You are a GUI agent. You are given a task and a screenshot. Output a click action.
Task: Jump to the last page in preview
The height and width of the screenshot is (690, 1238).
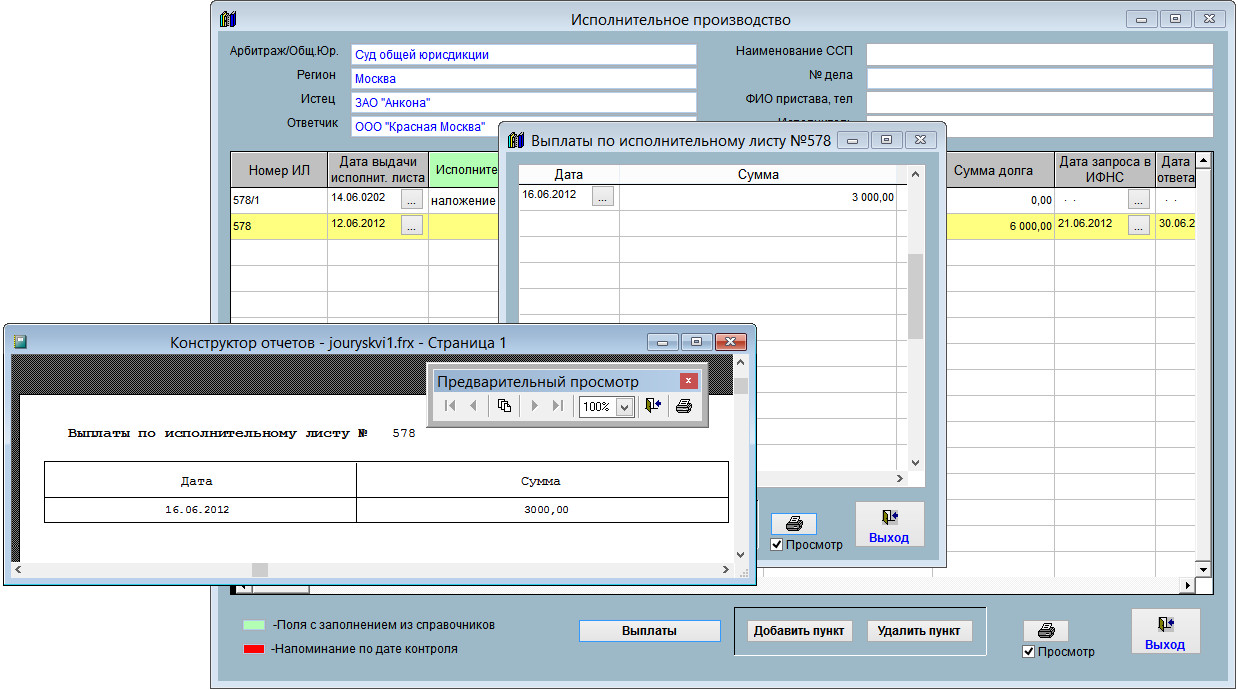pos(558,406)
